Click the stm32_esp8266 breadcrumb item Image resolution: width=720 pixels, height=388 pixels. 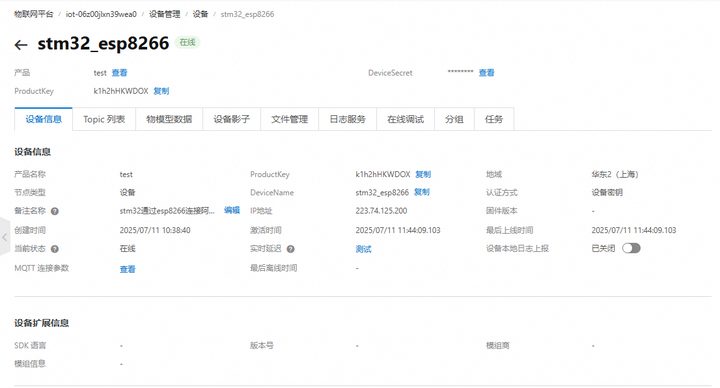[x=248, y=14]
